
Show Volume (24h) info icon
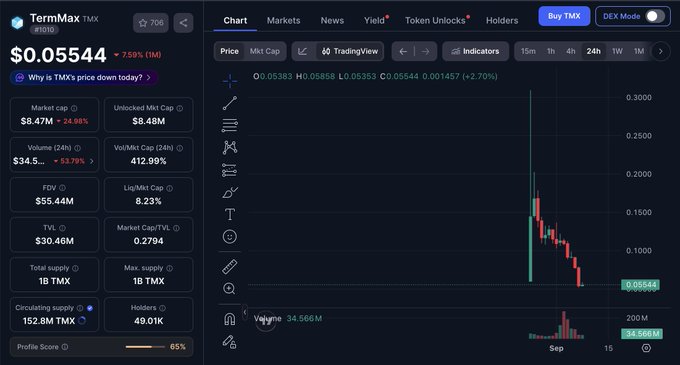78,148
